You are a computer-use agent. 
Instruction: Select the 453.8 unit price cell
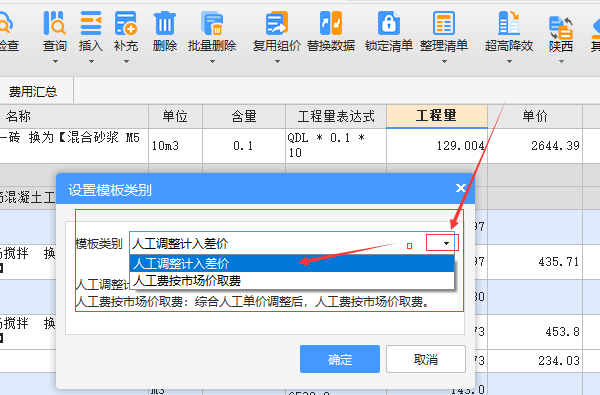(x=535, y=331)
